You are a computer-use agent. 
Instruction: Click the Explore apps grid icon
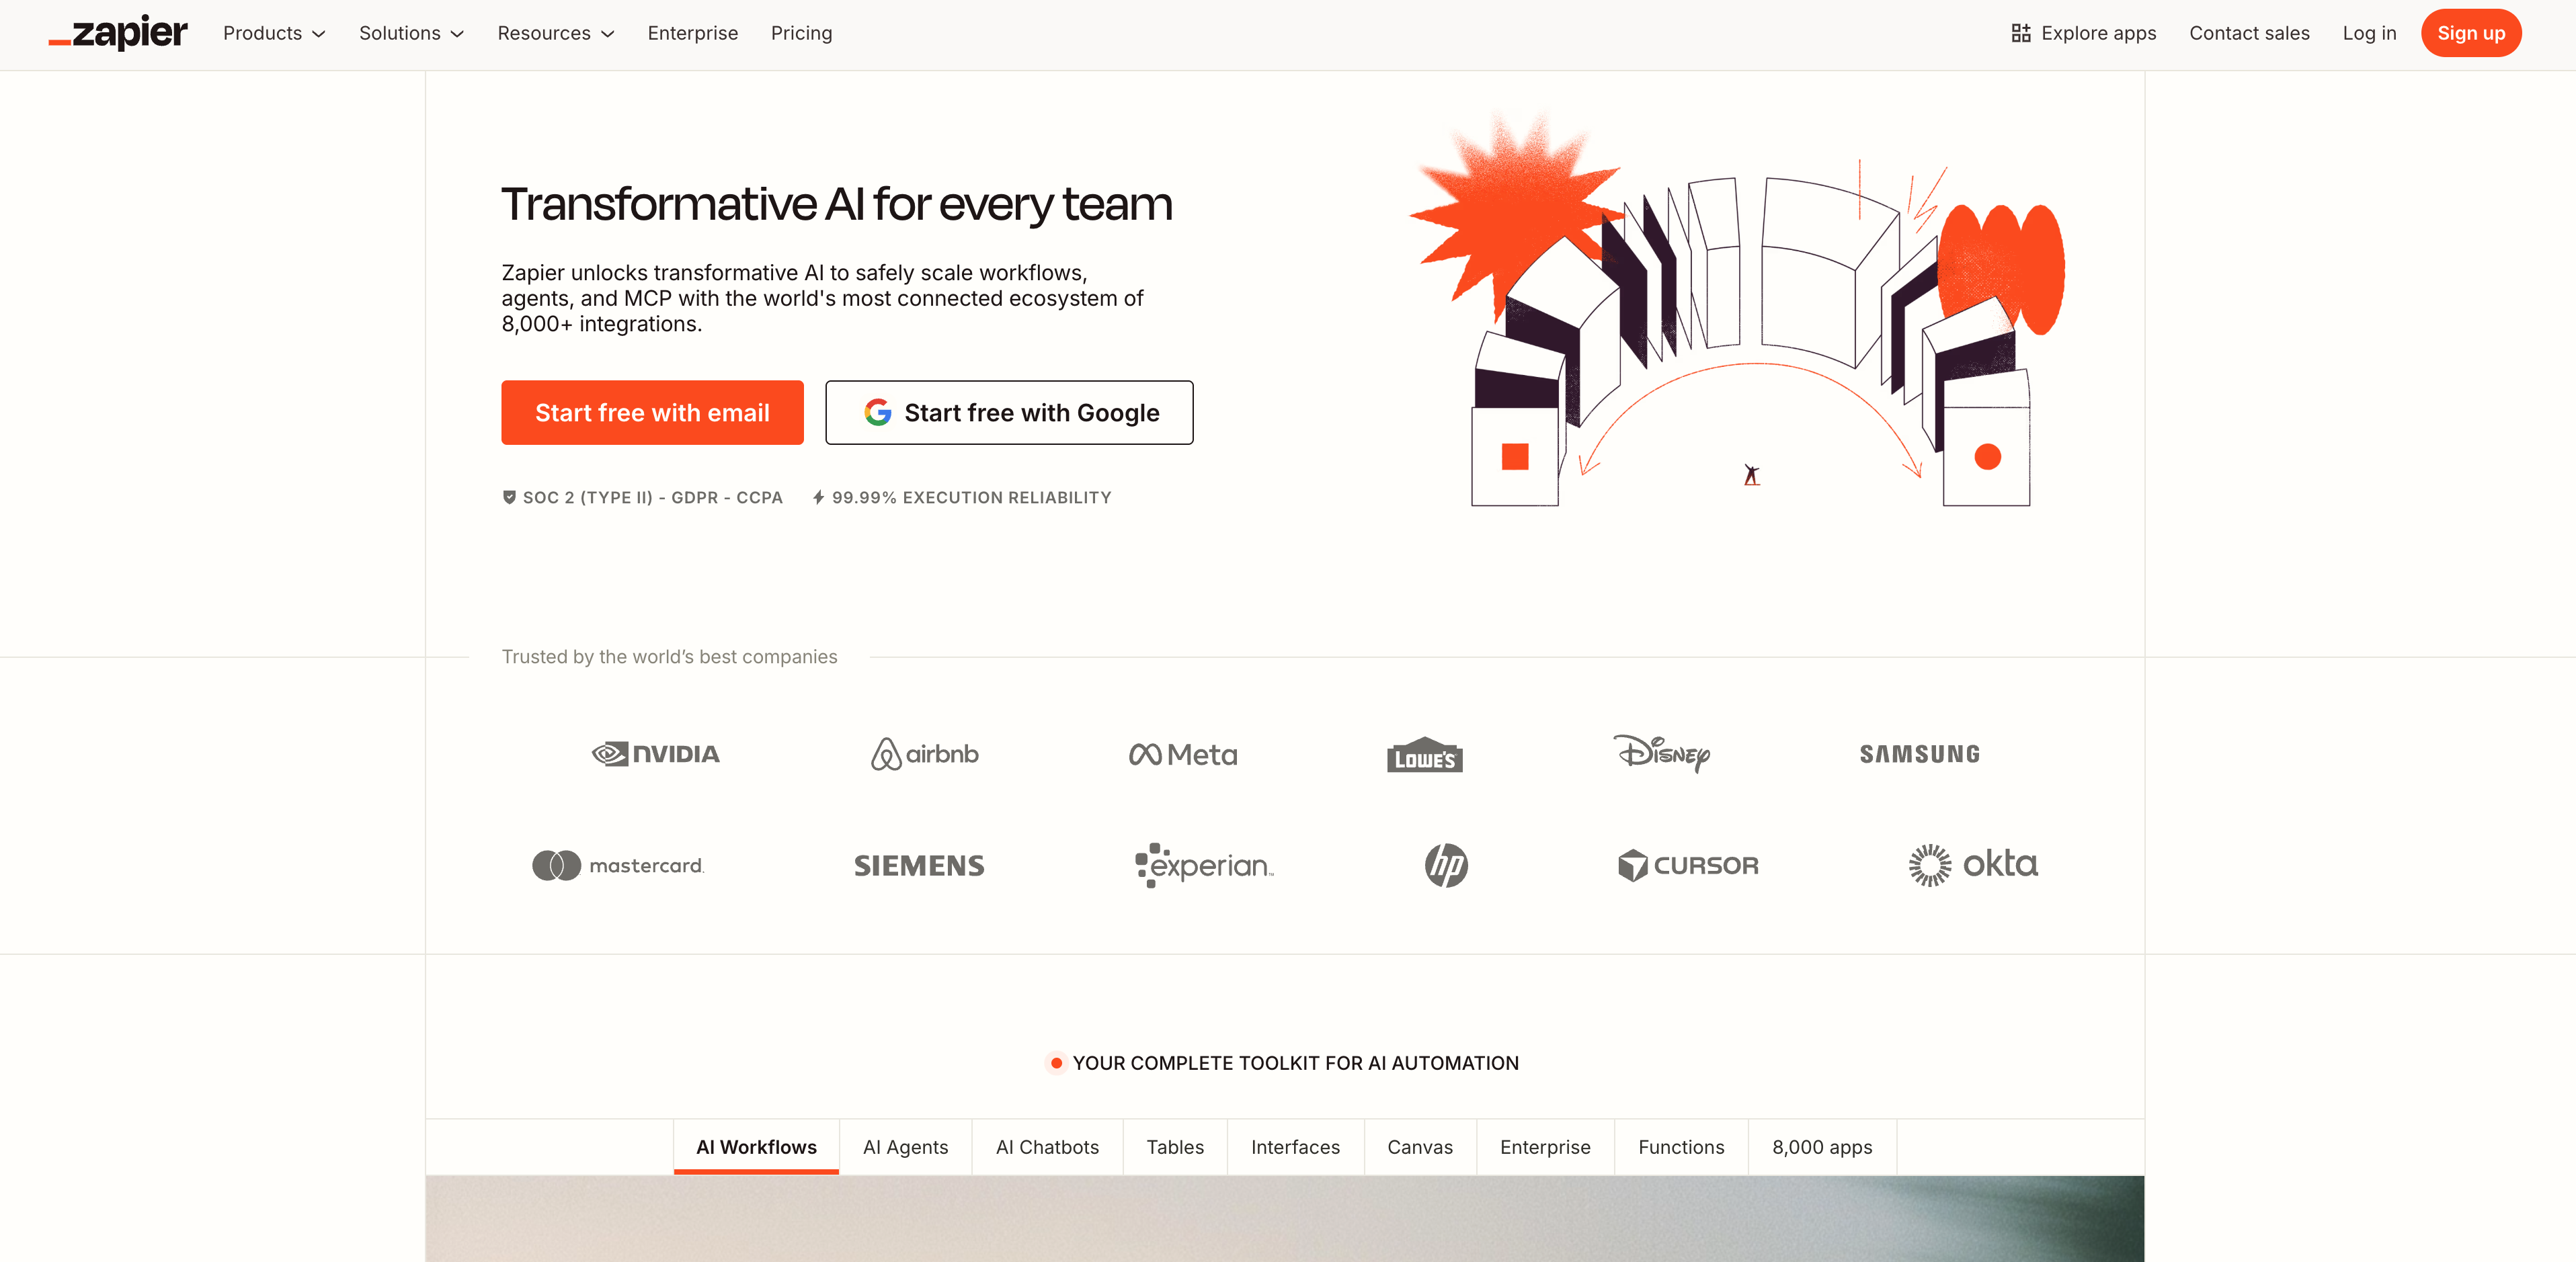(x=2020, y=33)
